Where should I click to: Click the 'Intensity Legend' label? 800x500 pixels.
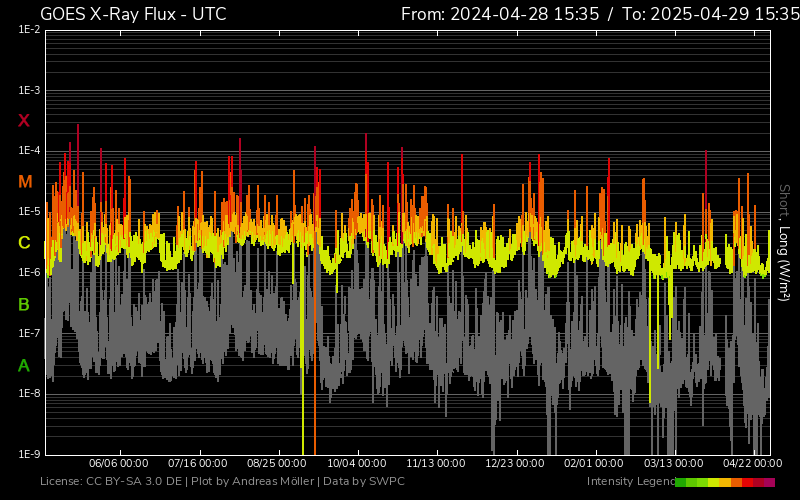coord(631,481)
